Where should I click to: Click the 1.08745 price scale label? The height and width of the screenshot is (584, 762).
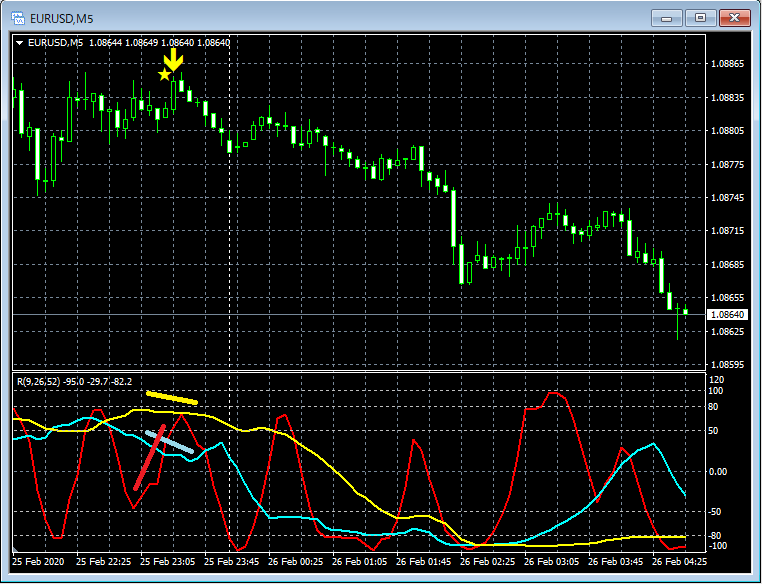coord(727,198)
